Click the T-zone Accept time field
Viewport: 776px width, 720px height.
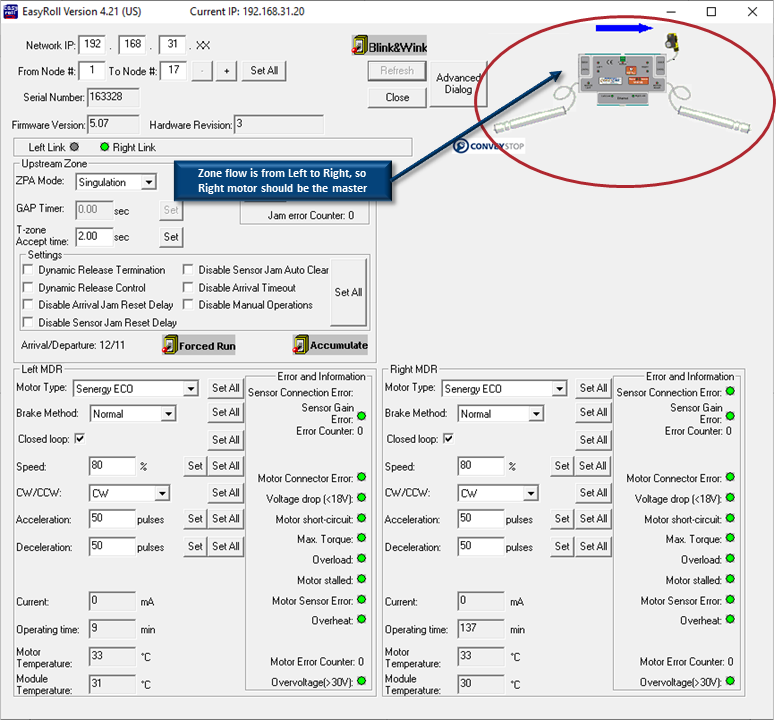pyautogui.click(x=95, y=237)
